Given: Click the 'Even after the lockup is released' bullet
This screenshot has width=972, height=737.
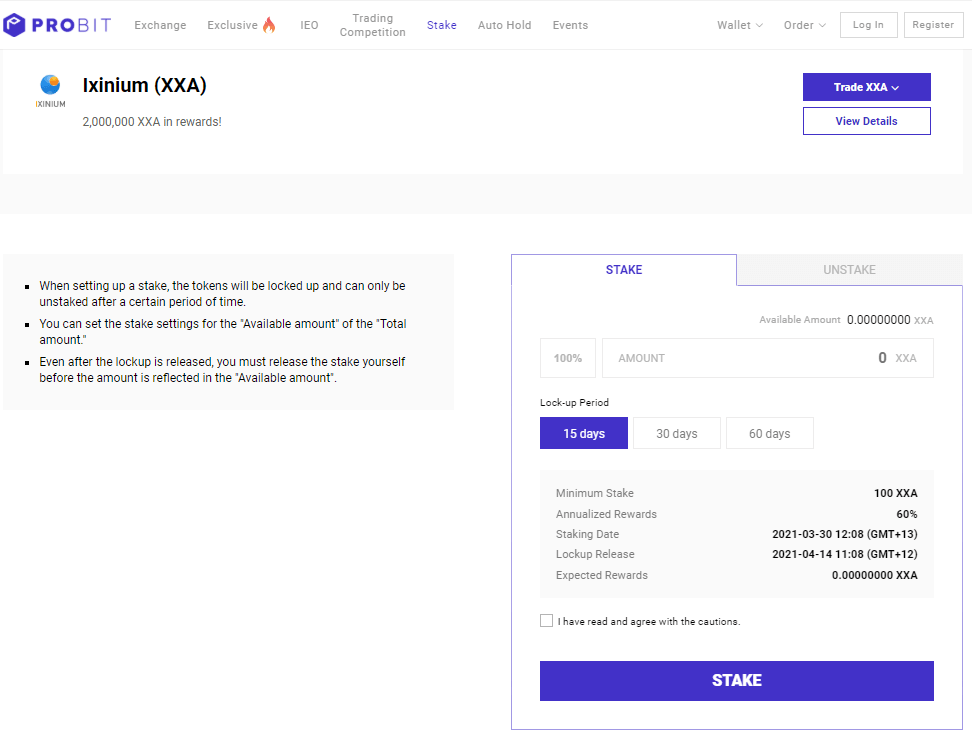Looking at the screenshot, I should point(222,369).
